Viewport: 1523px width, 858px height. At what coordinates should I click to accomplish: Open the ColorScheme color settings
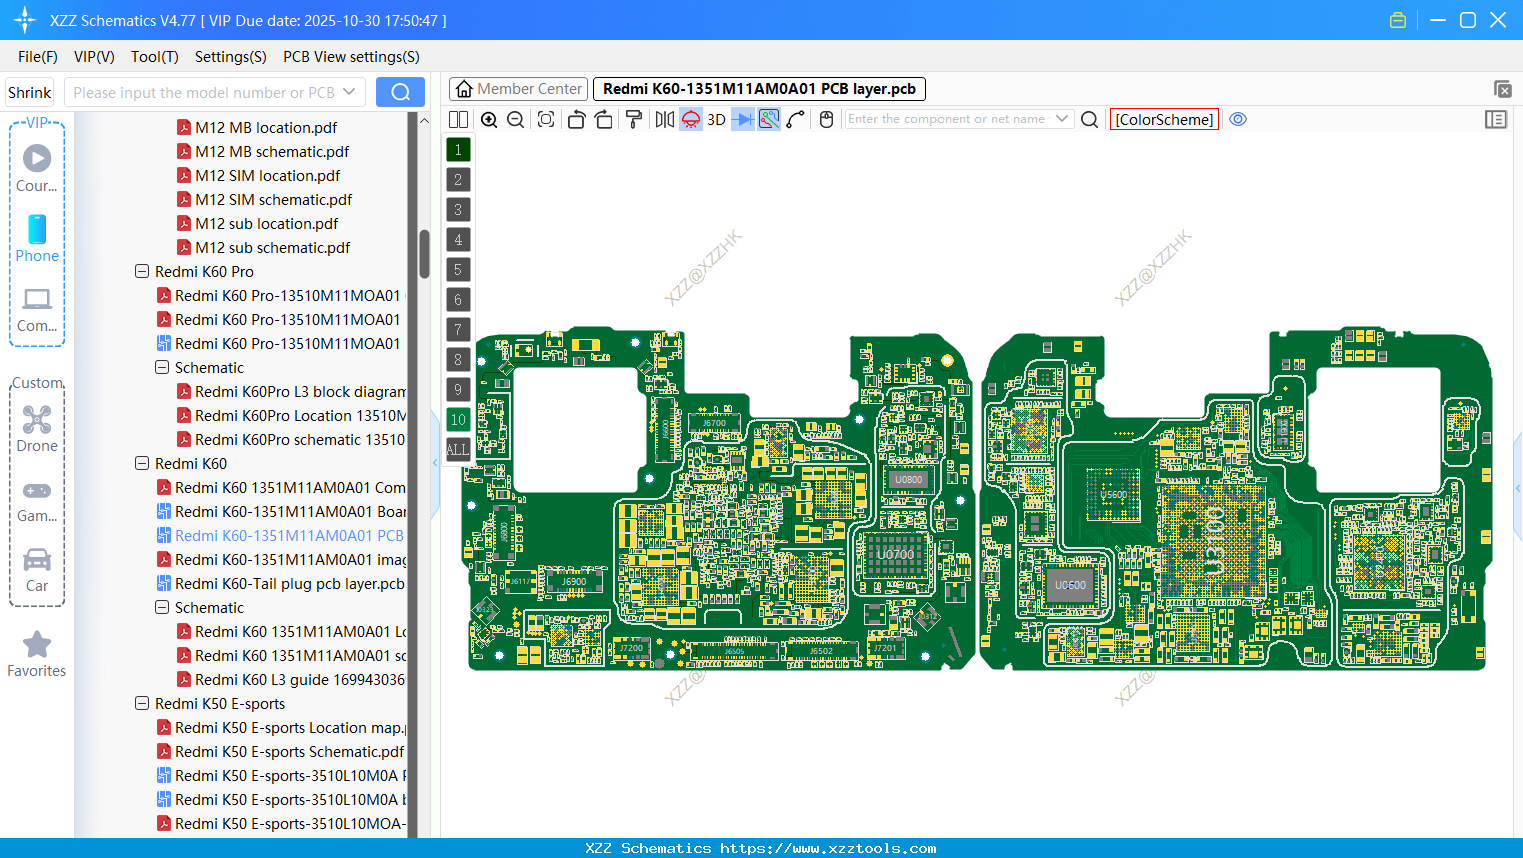1164,119
